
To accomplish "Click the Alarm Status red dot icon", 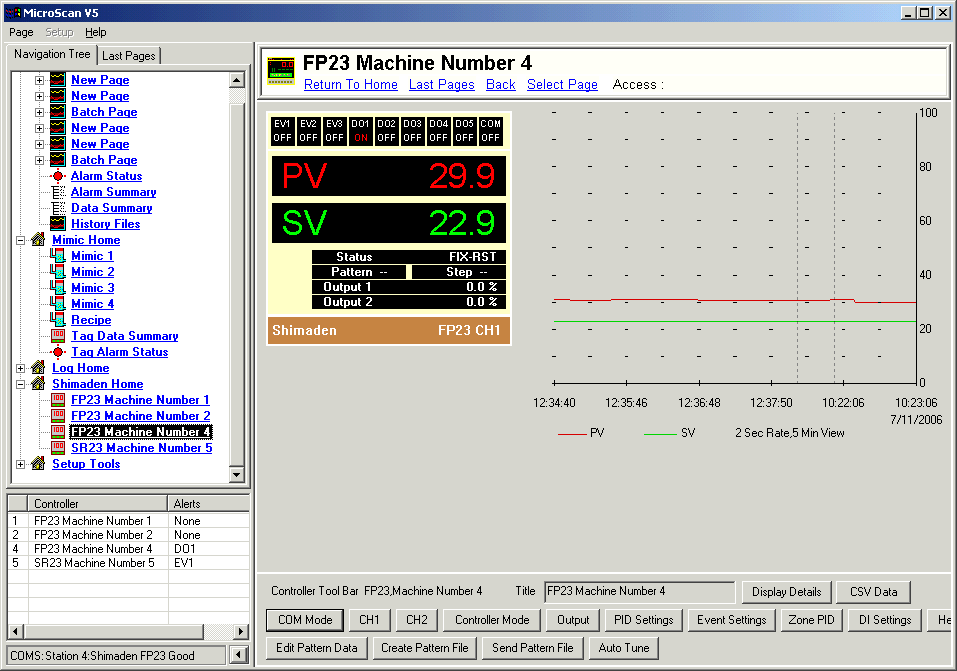I will pyautogui.click(x=58, y=176).
